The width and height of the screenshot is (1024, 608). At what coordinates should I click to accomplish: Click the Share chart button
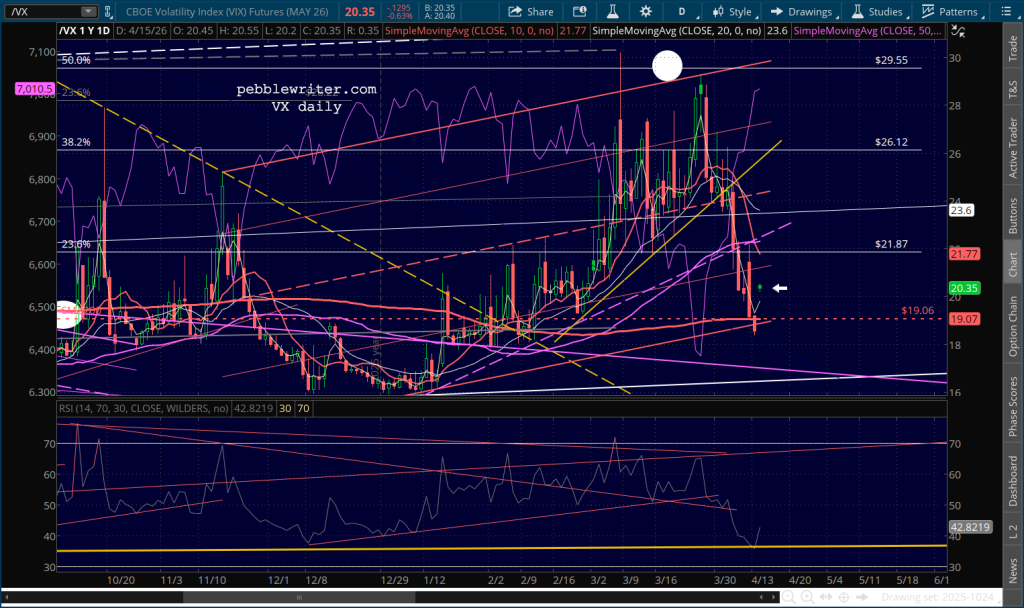(531, 12)
